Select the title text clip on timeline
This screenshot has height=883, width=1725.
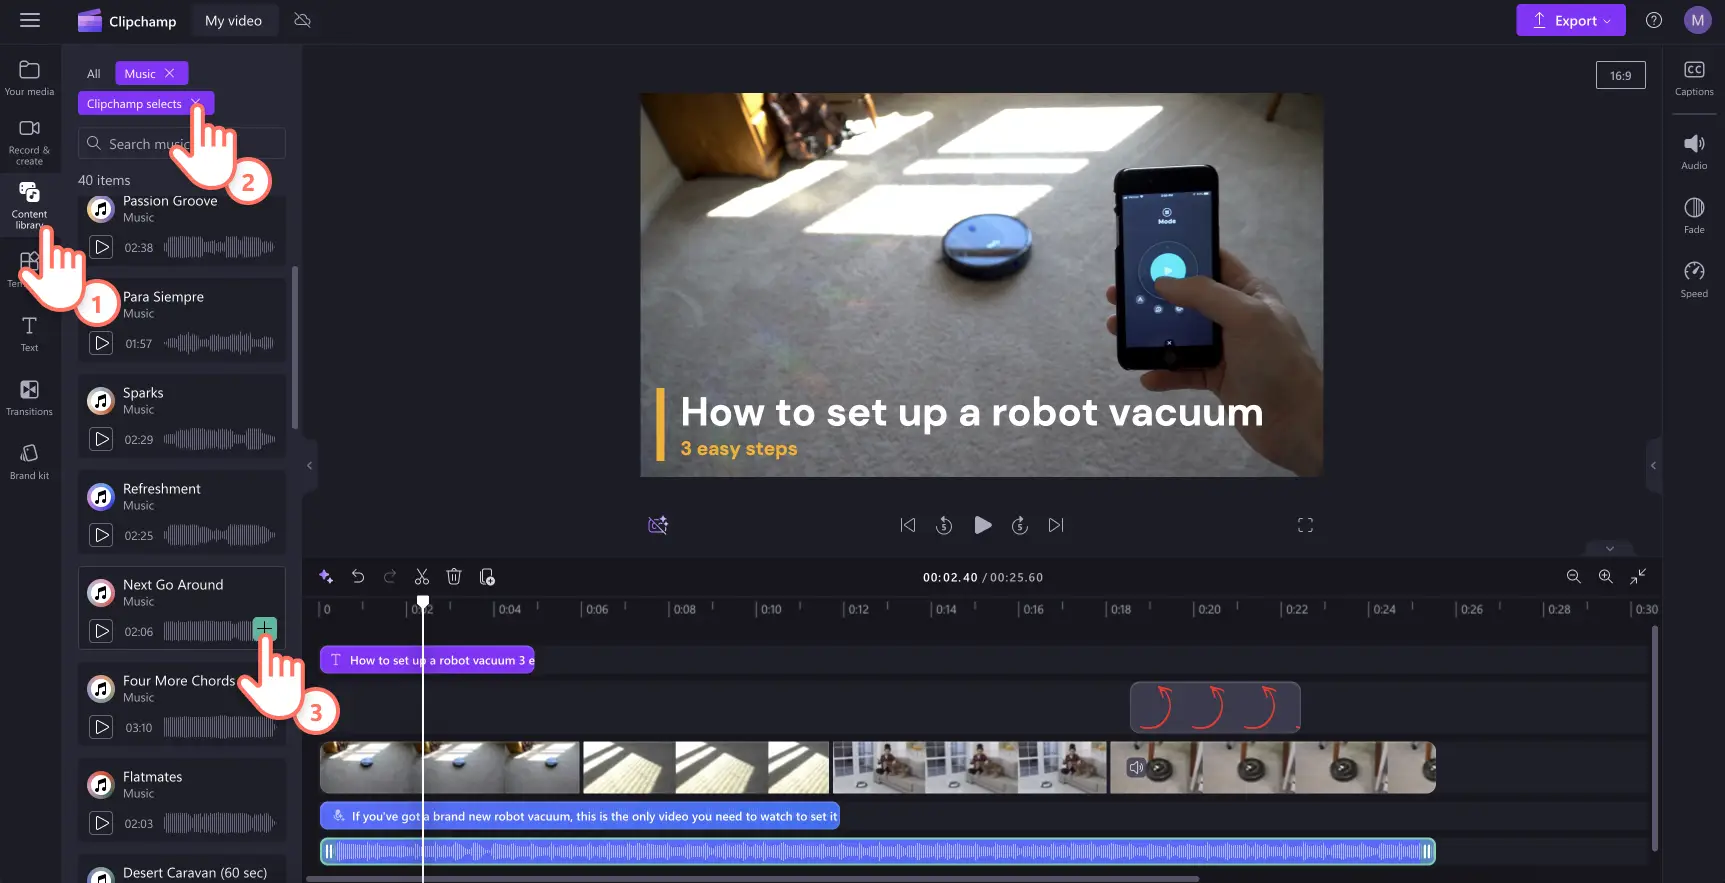pos(427,660)
